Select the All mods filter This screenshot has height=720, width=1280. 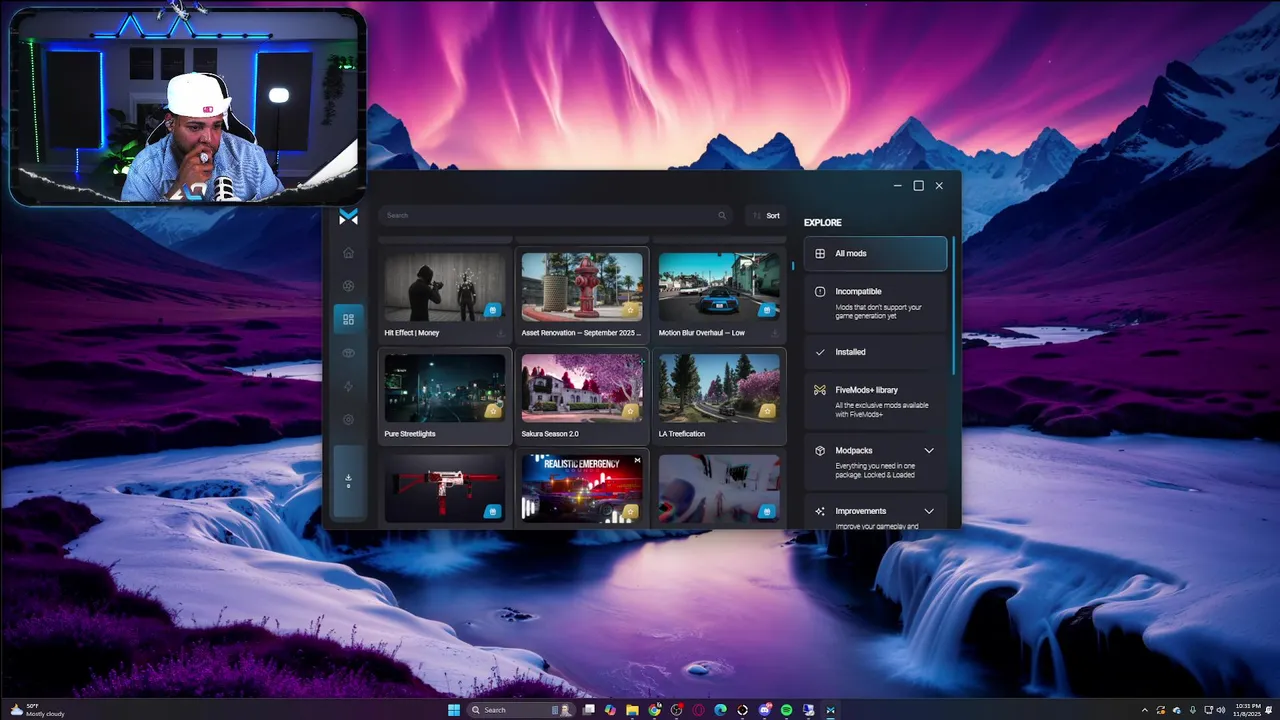(875, 254)
